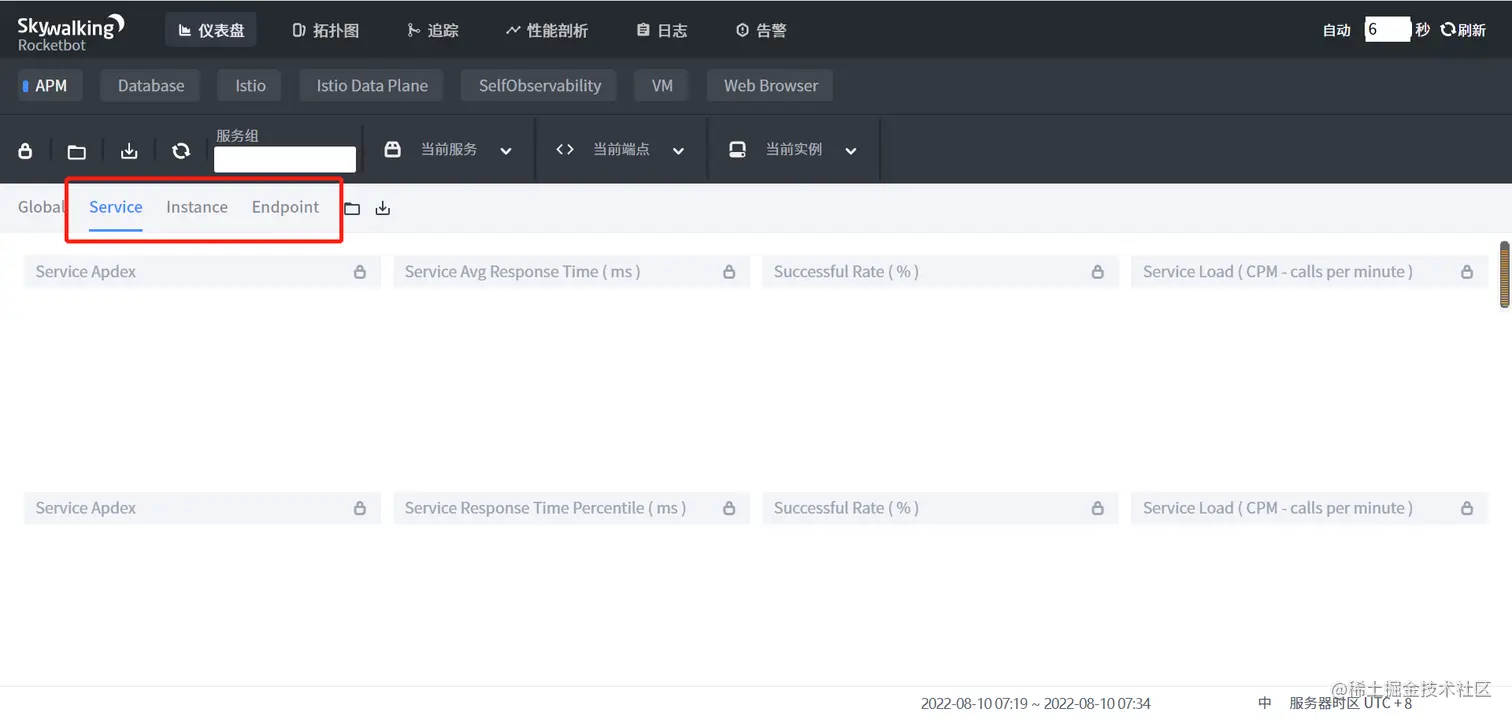1512x720 pixels.
Task: Toggle 自动 auto refresh
Action: [1337, 30]
